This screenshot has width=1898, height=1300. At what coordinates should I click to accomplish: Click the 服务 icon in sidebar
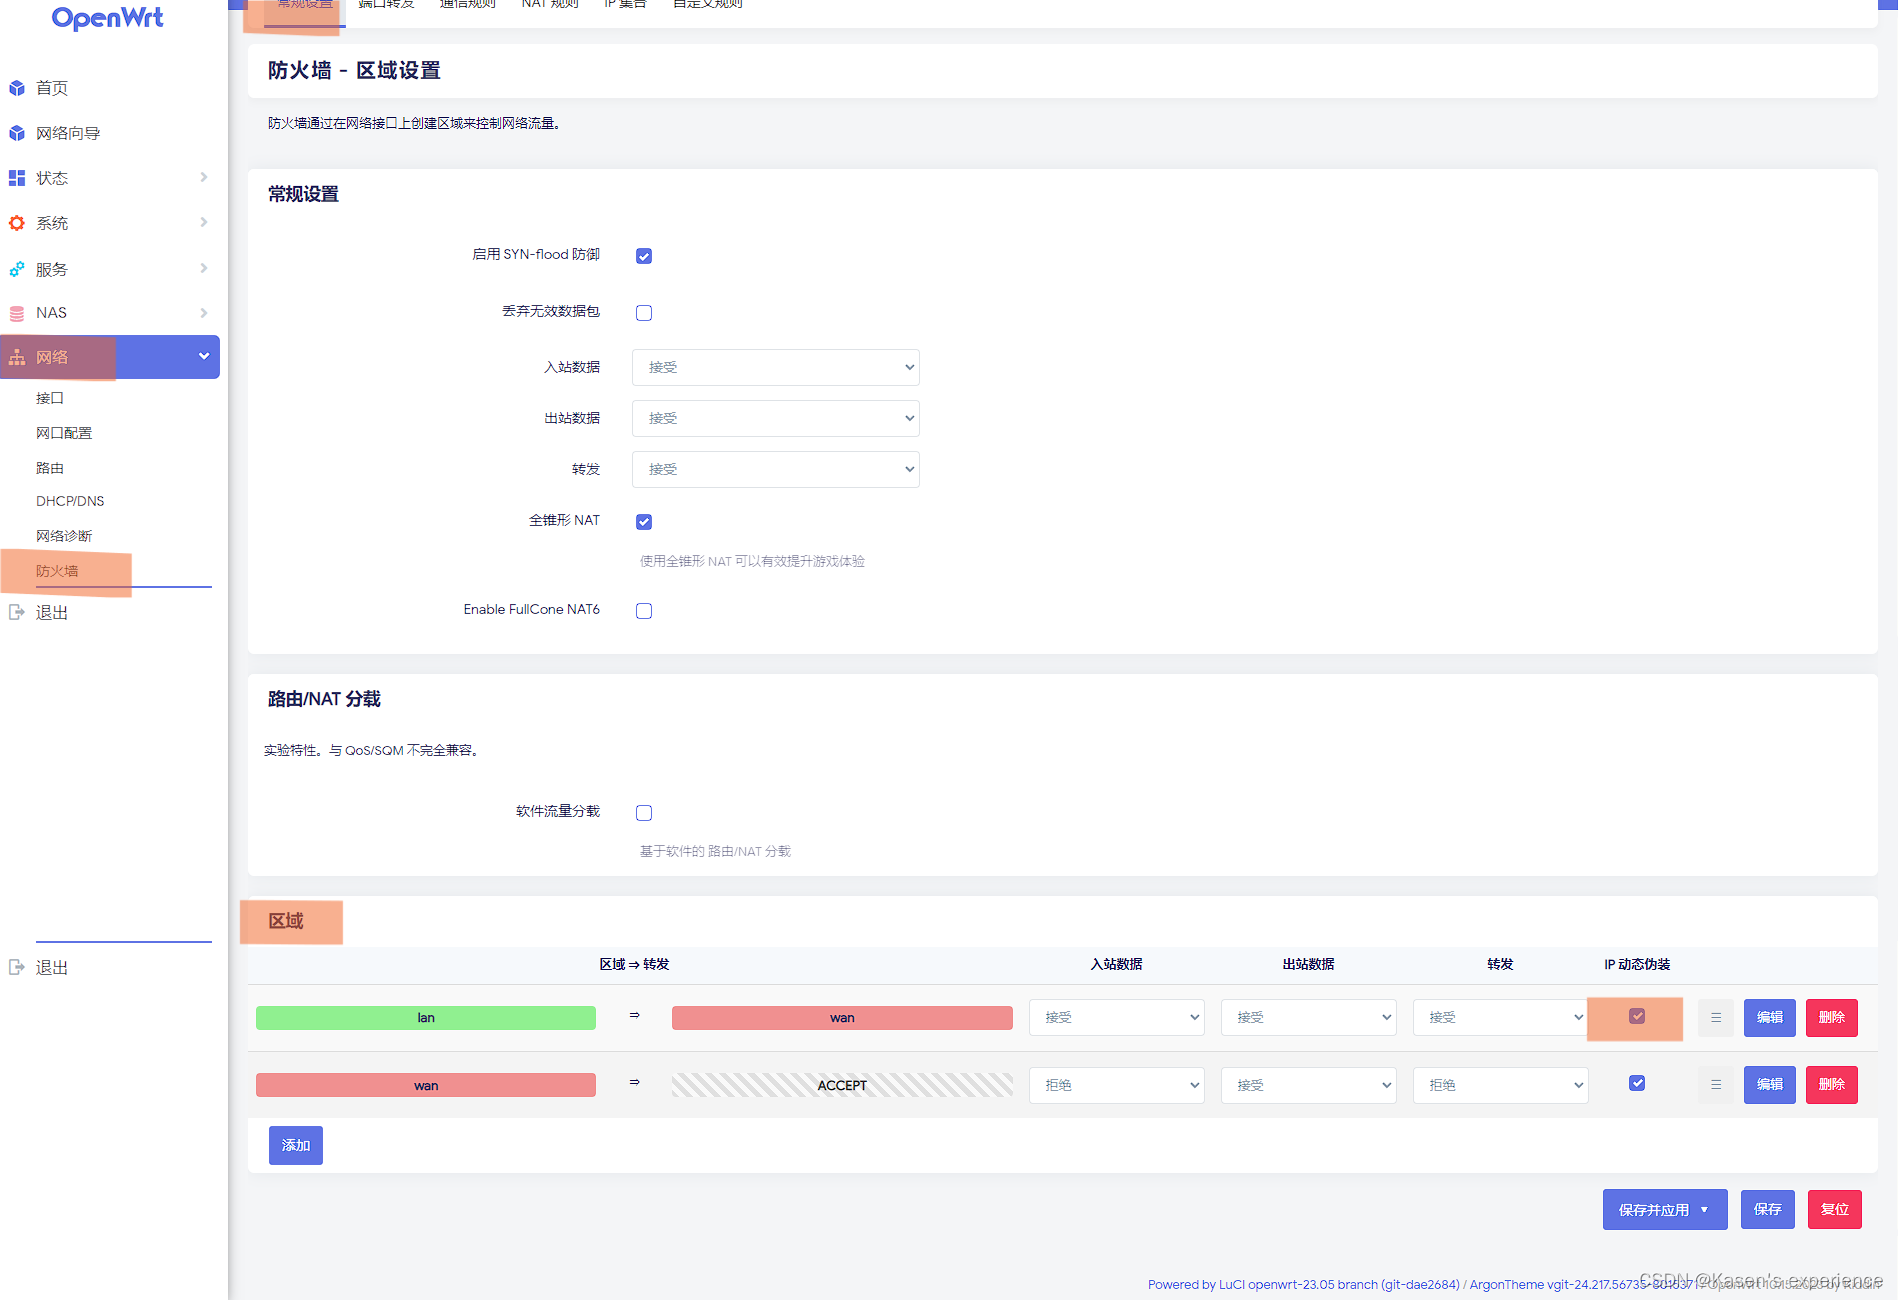pos(17,269)
